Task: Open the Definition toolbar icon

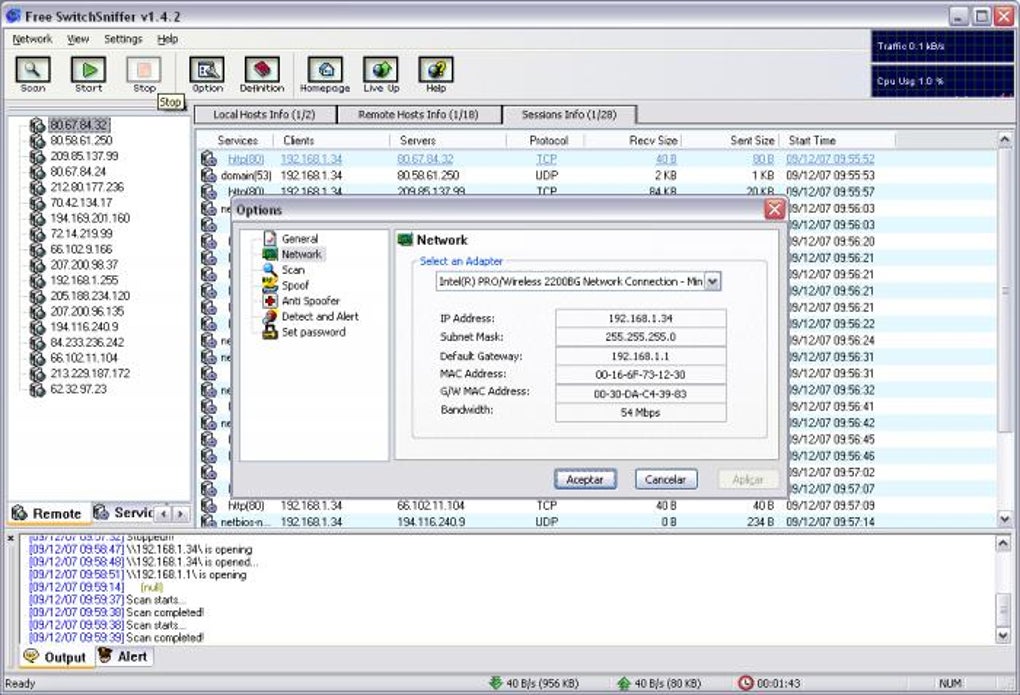Action: pyautogui.click(x=262, y=75)
